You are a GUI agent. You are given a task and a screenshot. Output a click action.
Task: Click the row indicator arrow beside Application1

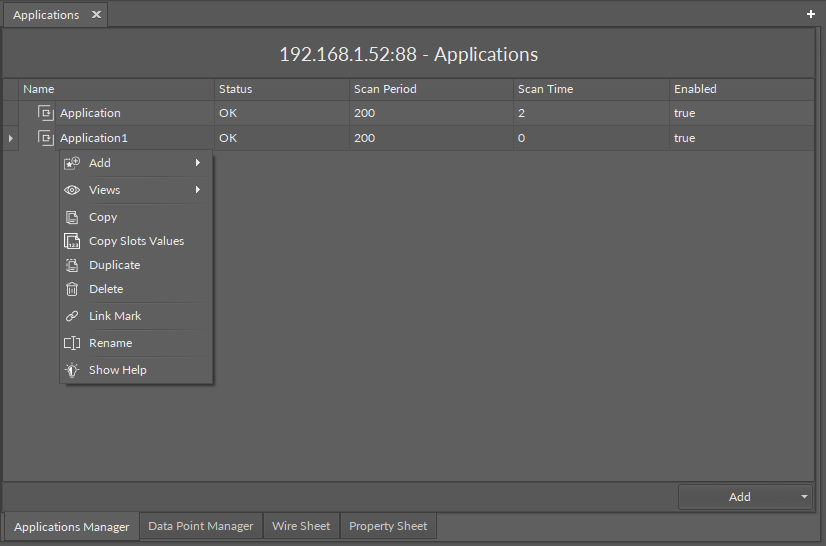pyautogui.click(x=10, y=138)
